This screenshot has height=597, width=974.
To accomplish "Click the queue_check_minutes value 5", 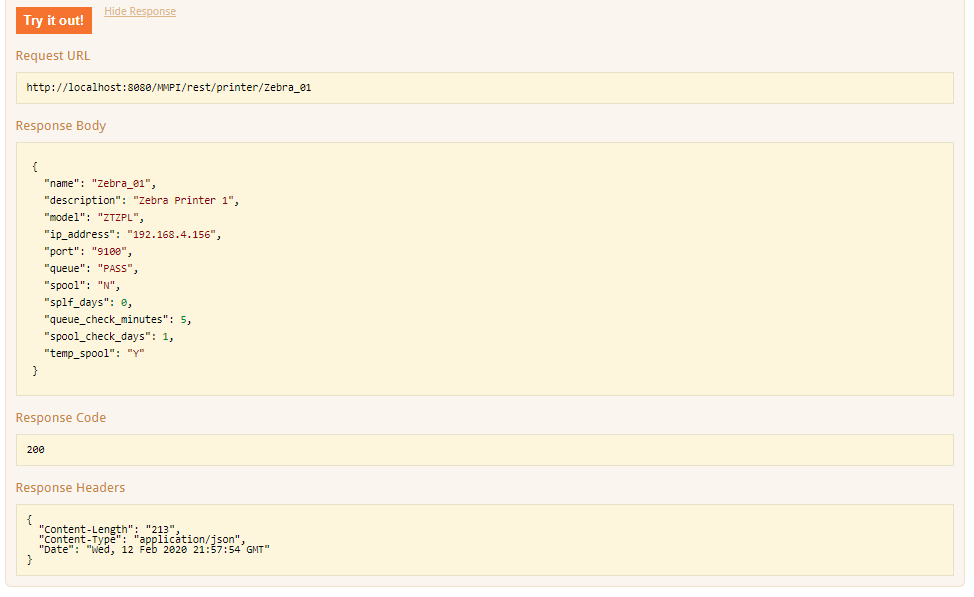I will click(x=184, y=319).
